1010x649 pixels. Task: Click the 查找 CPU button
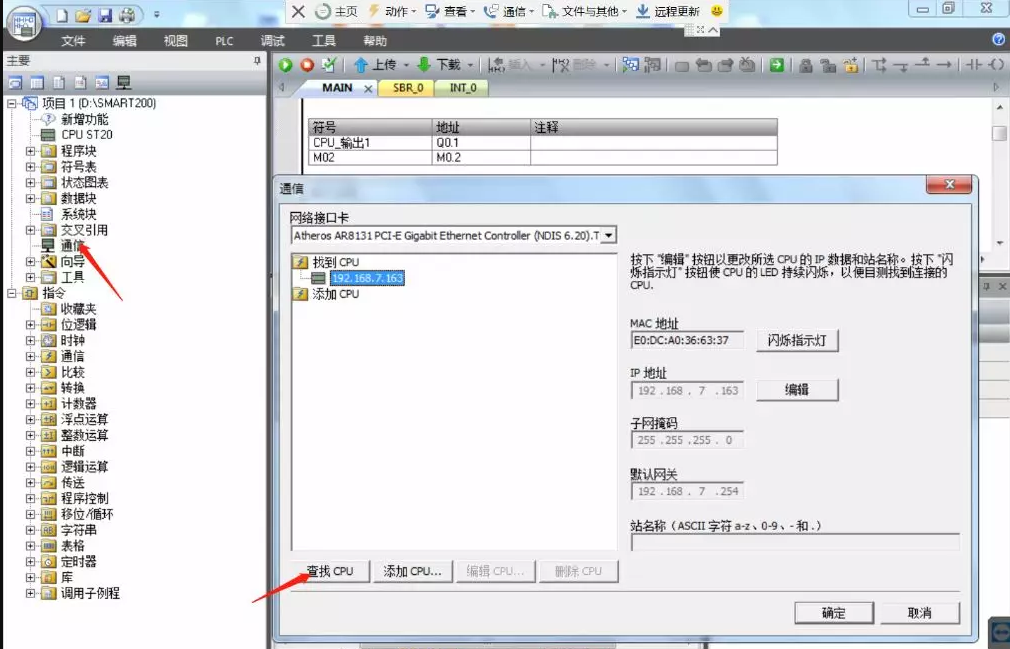(x=330, y=571)
